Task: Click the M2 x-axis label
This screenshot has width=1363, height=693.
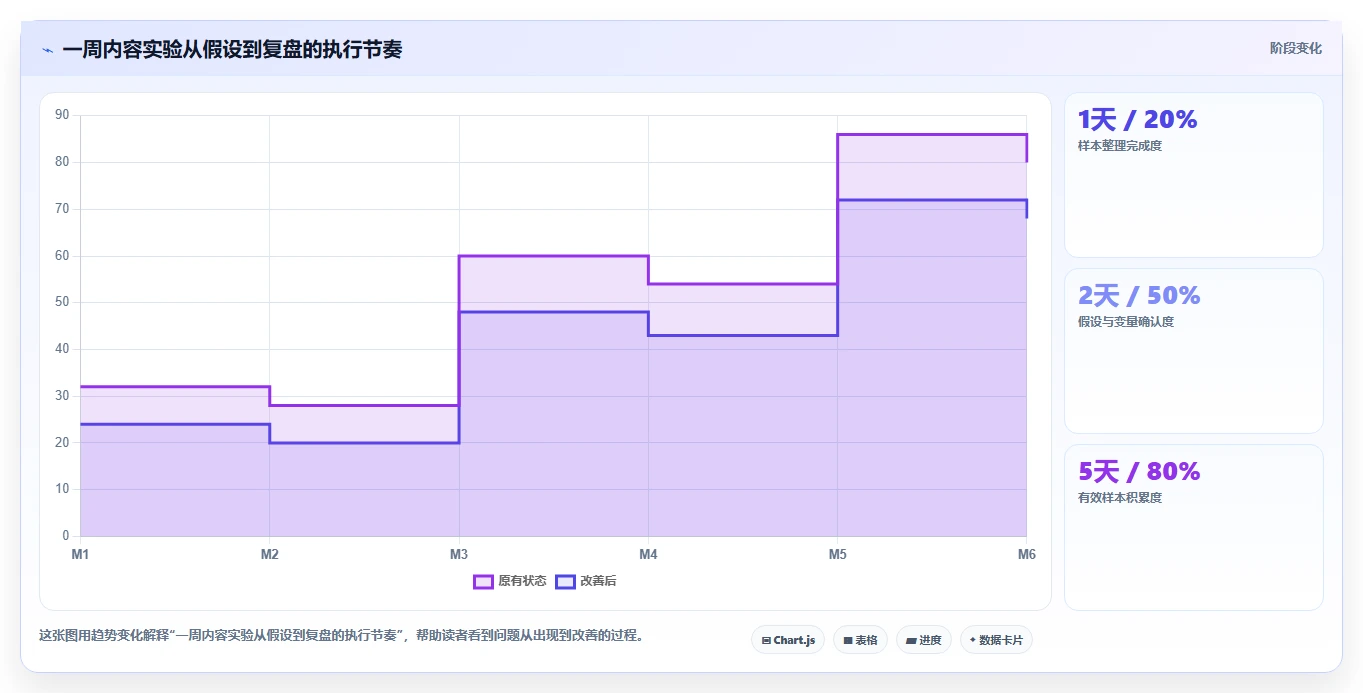Action: 269,554
